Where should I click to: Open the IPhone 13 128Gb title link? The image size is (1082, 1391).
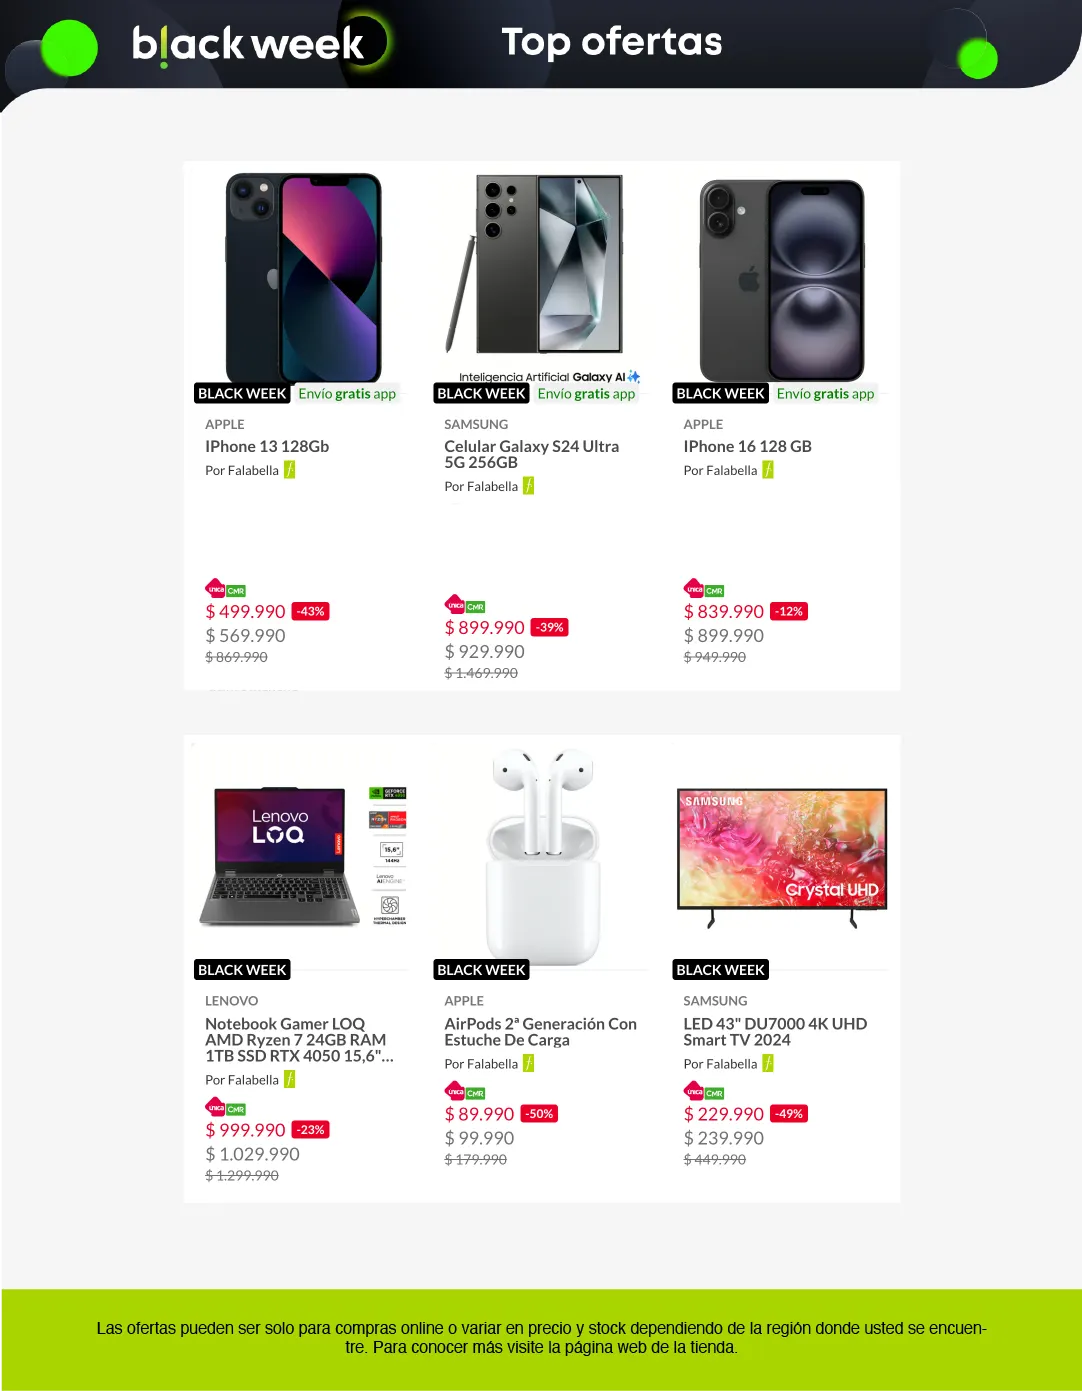click(x=267, y=446)
